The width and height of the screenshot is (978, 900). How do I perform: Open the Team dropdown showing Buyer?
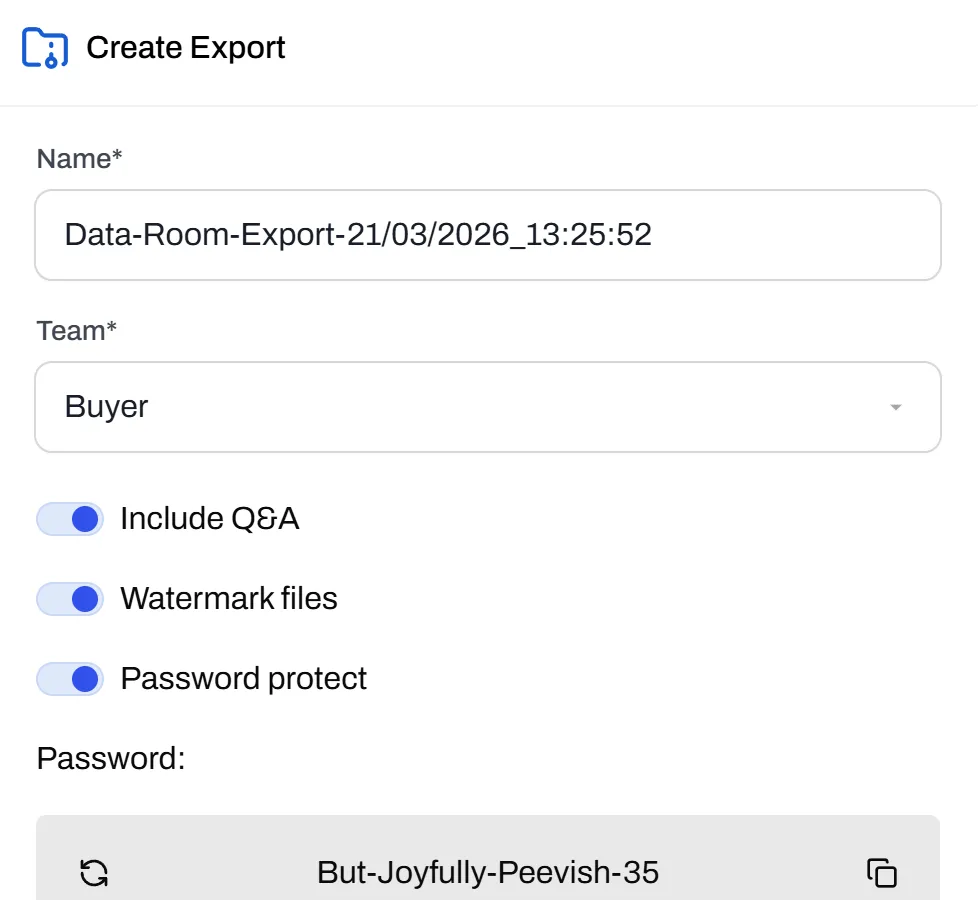coord(488,406)
